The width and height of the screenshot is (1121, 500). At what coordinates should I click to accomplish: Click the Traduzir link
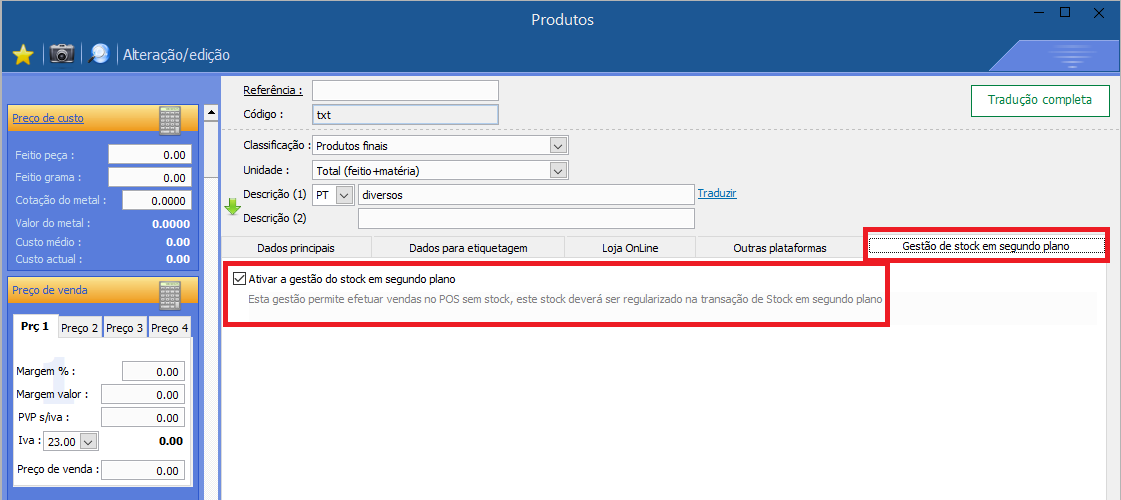[717, 193]
